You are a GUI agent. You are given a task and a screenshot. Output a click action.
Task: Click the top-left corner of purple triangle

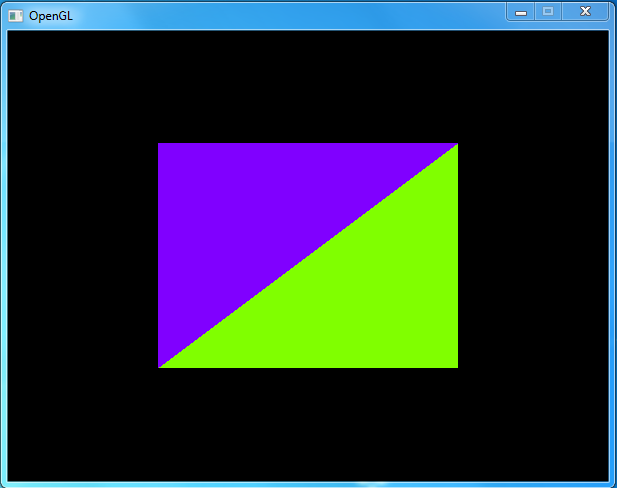pos(160,145)
